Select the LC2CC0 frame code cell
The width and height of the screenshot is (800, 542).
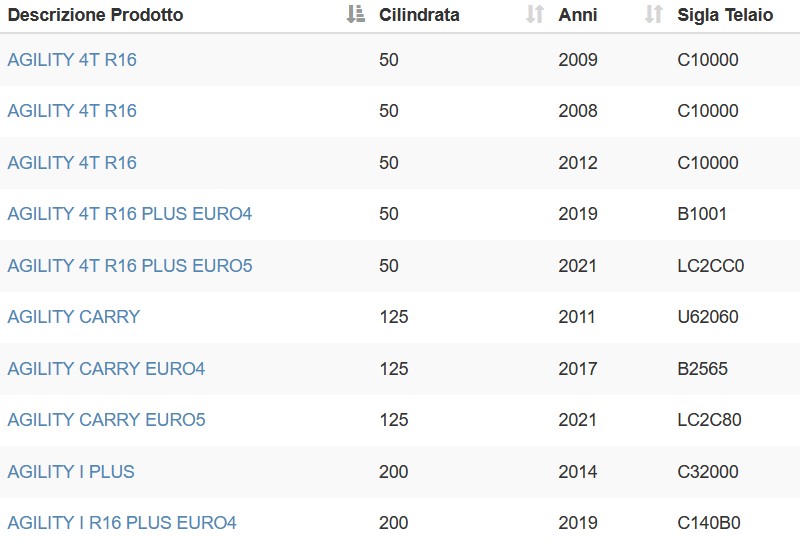(711, 266)
